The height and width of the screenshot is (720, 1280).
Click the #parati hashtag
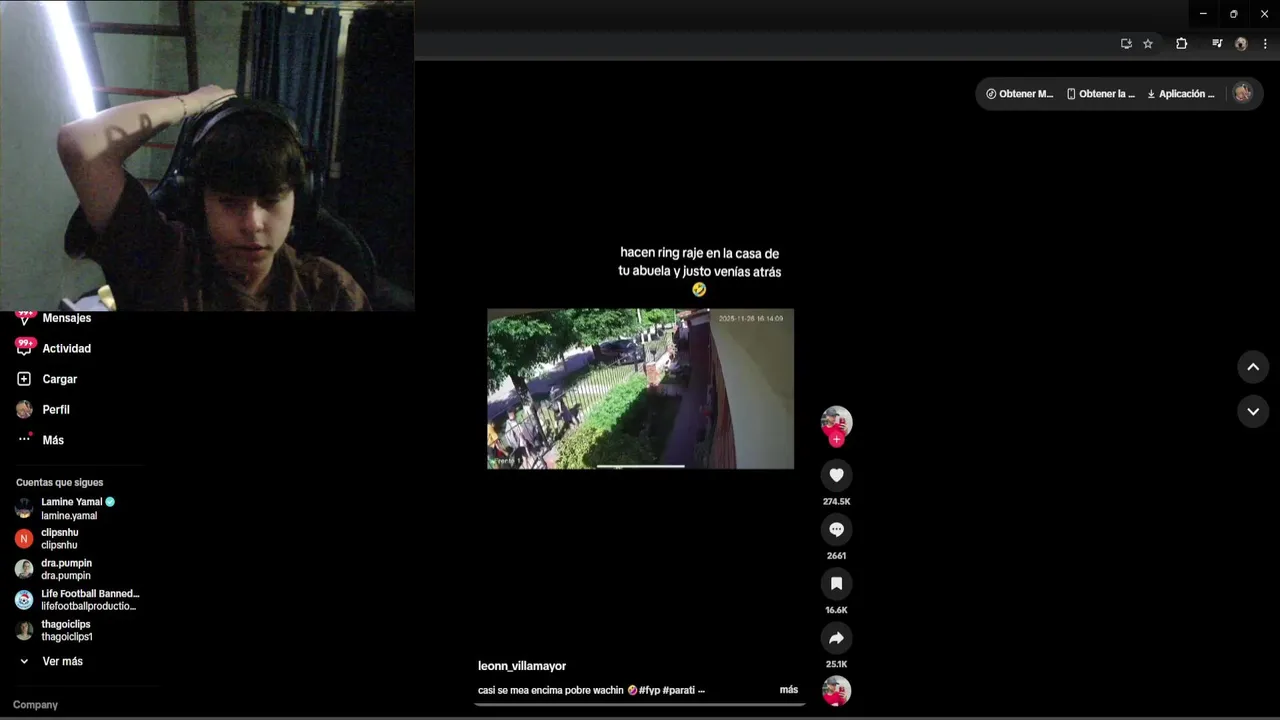678,690
